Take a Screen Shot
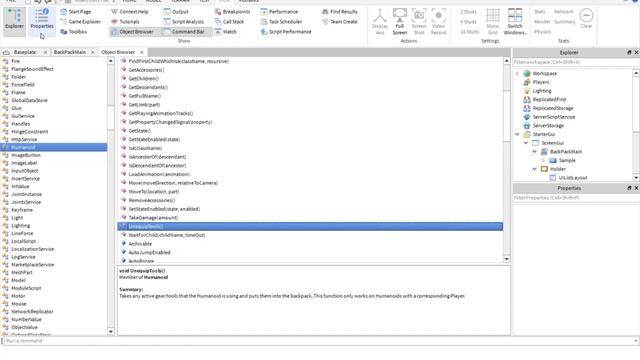This screenshot has width=640, height=360. (x=419, y=22)
